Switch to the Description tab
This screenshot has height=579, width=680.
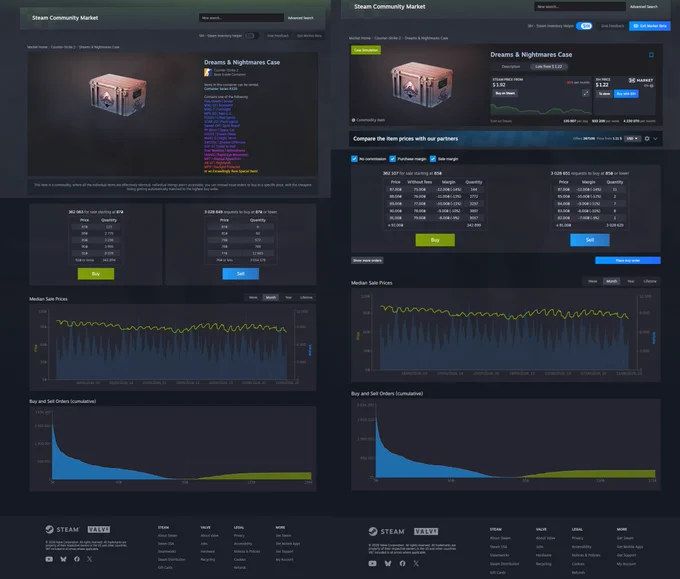click(x=510, y=66)
